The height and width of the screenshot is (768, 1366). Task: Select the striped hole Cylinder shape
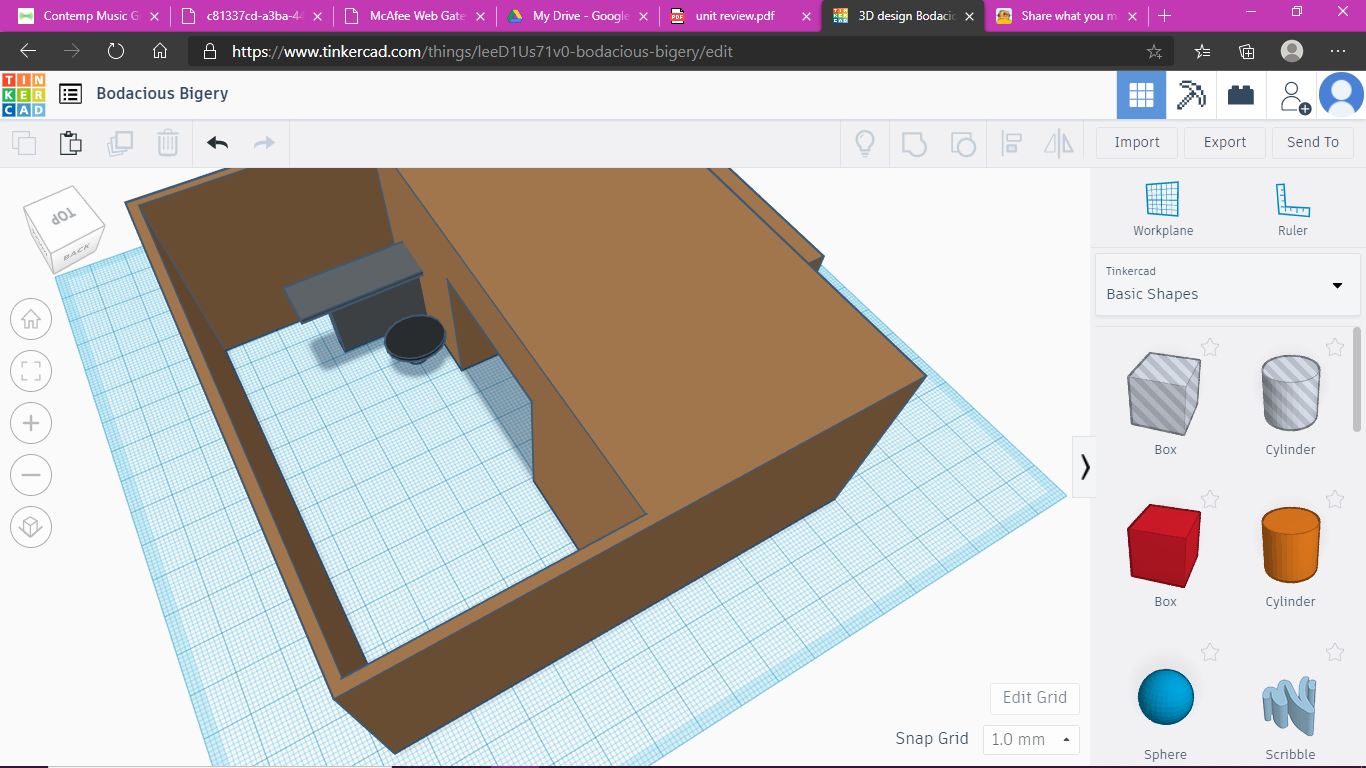pyautogui.click(x=1290, y=393)
